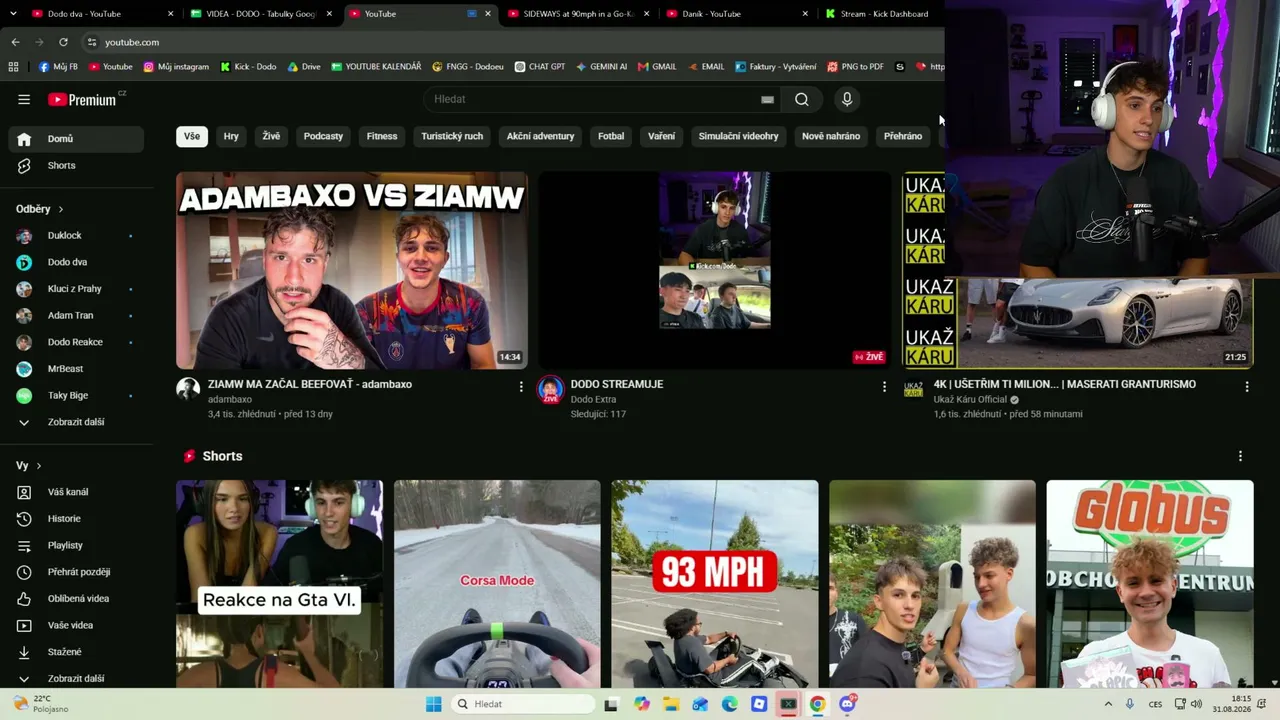Open Vaše videa page
The height and width of the screenshot is (720, 1280).
pyautogui.click(x=76, y=625)
